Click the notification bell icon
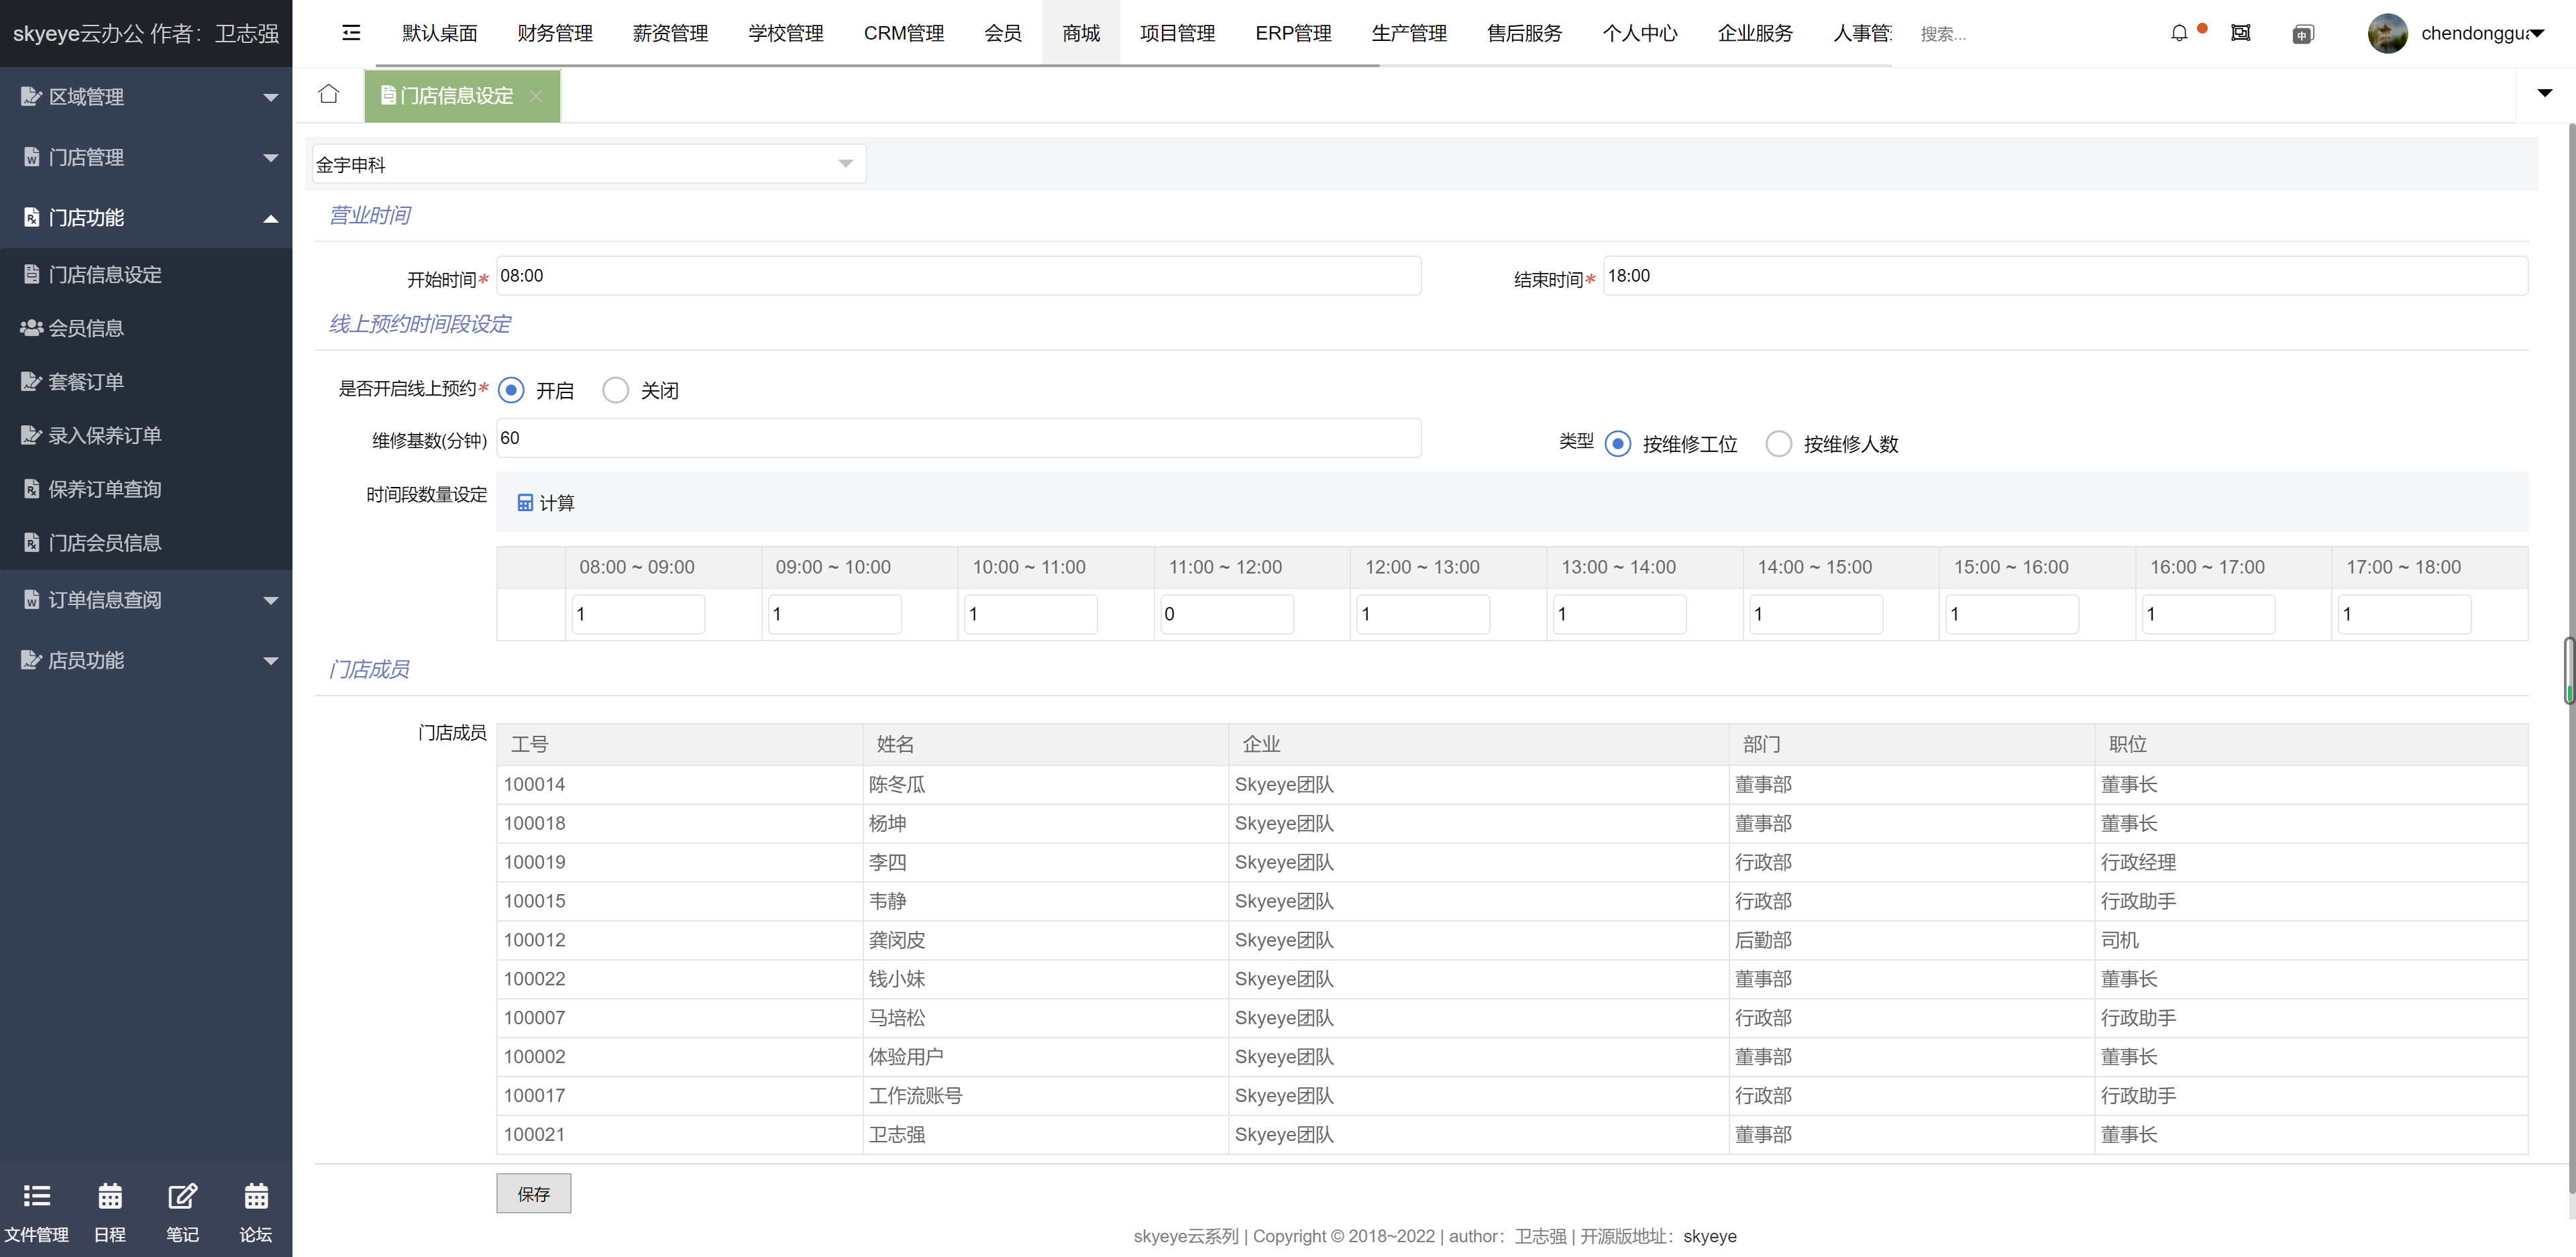Viewport: 2576px width, 1257px height. coord(2179,33)
